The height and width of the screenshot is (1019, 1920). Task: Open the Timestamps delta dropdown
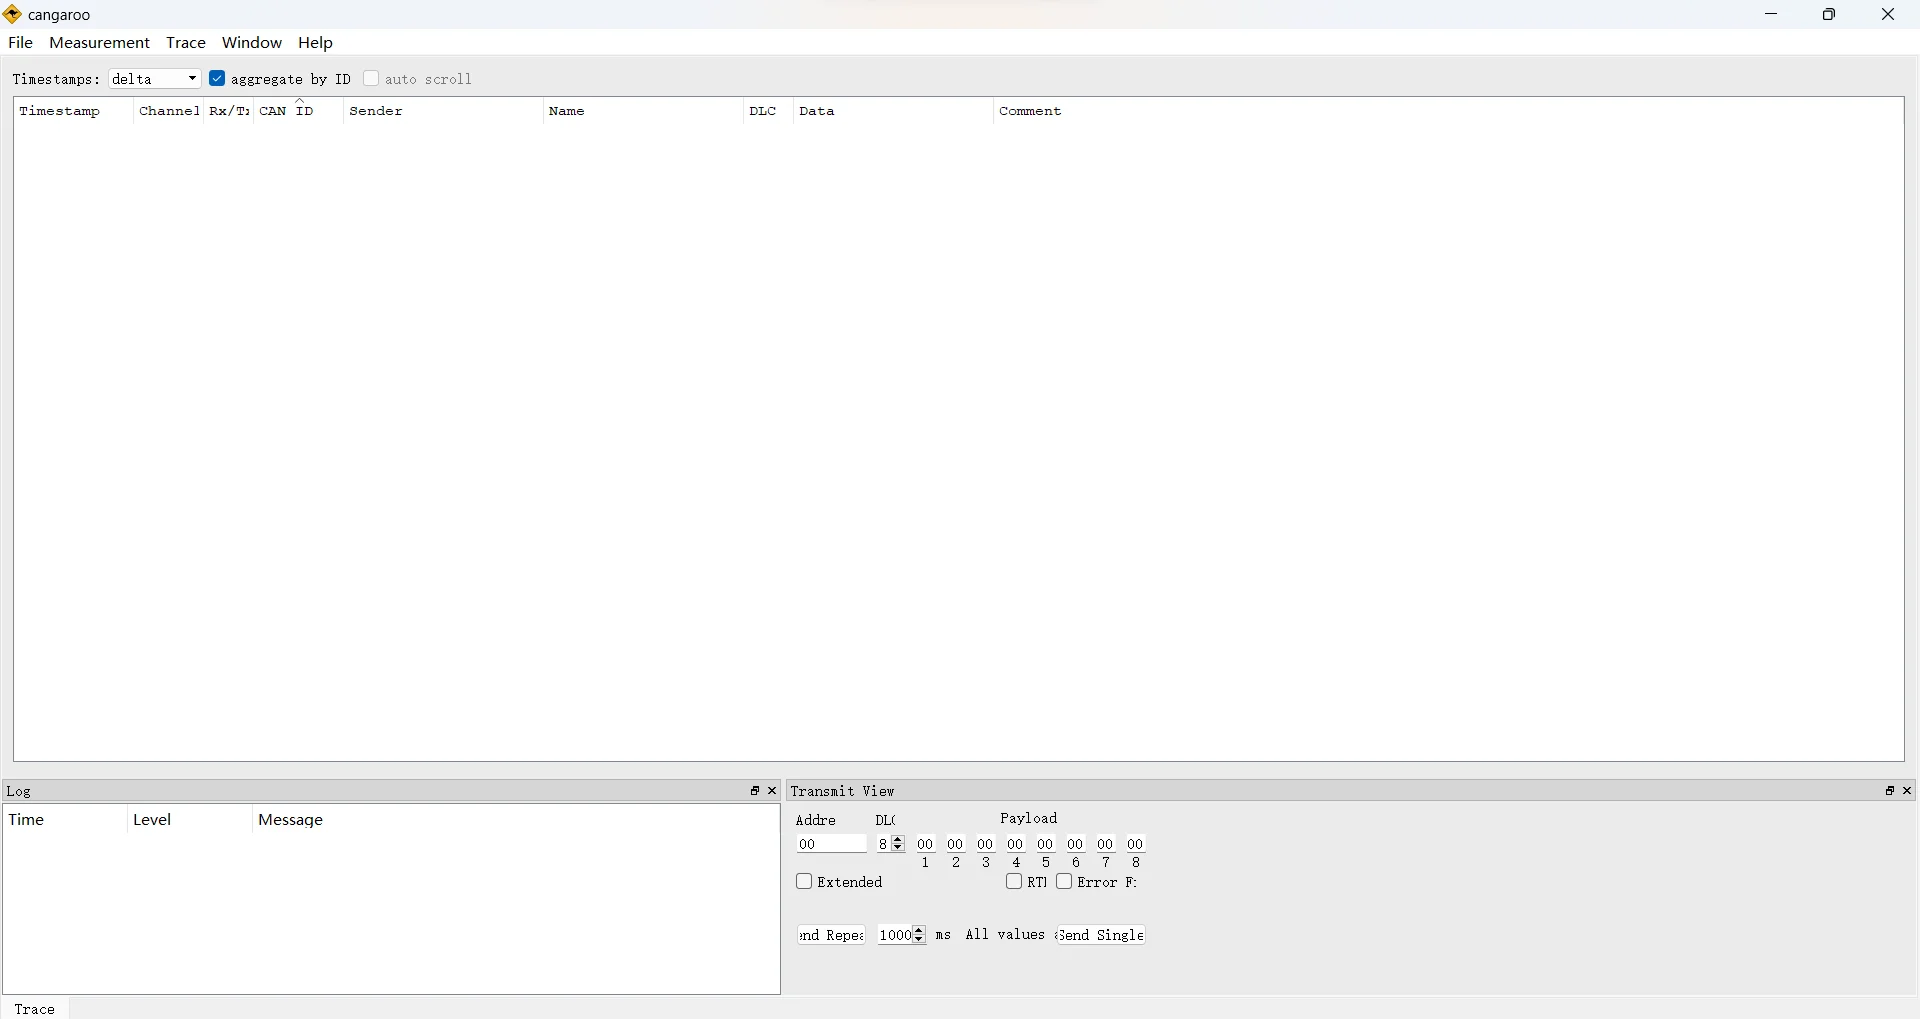pyautogui.click(x=155, y=78)
